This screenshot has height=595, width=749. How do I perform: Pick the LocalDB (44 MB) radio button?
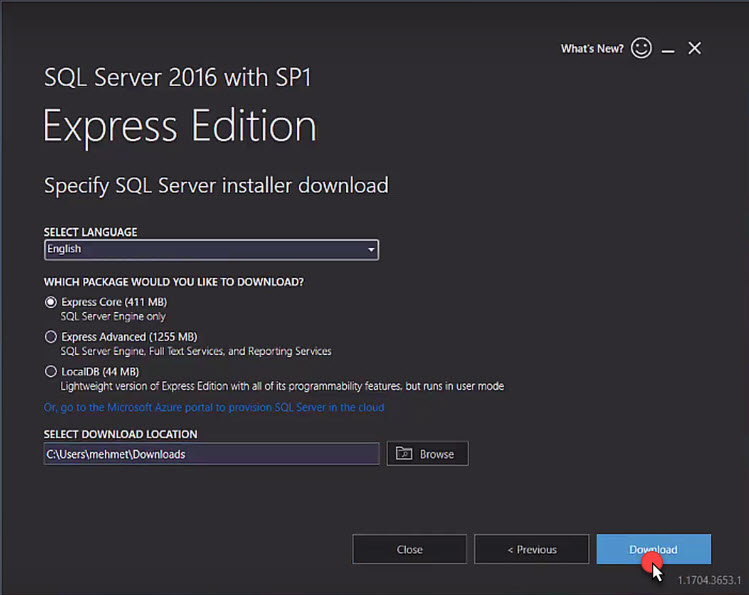(51, 372)
